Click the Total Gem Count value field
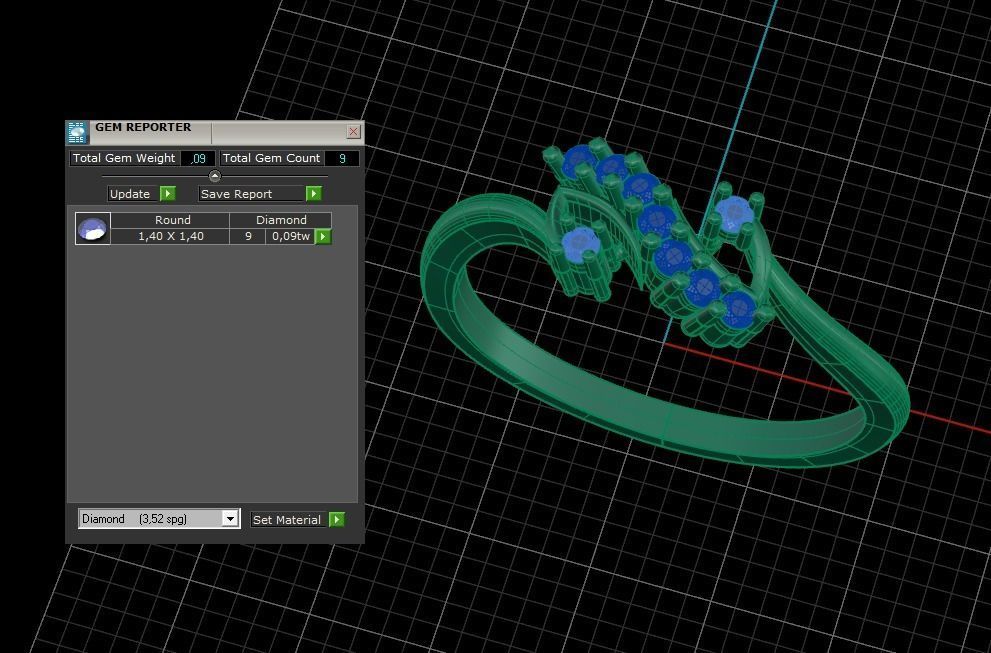The image size is (991, 653). pyautogui.click(x=342, y=158)
